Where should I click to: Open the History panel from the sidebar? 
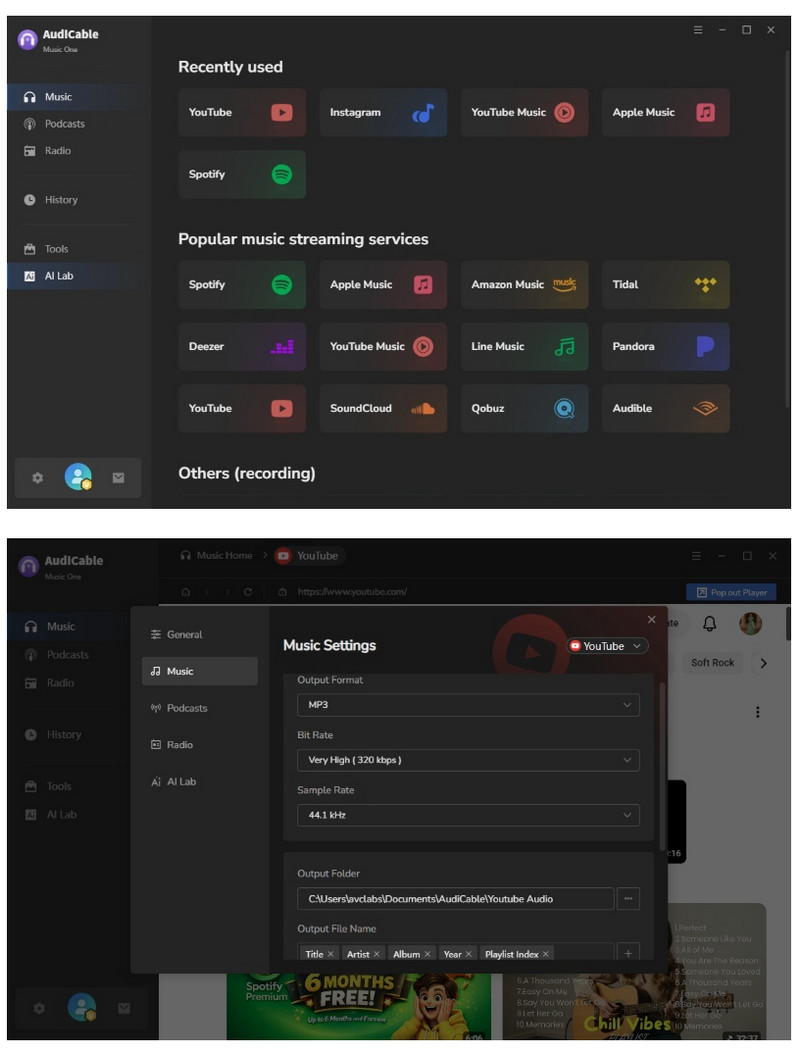pos(60,199)
